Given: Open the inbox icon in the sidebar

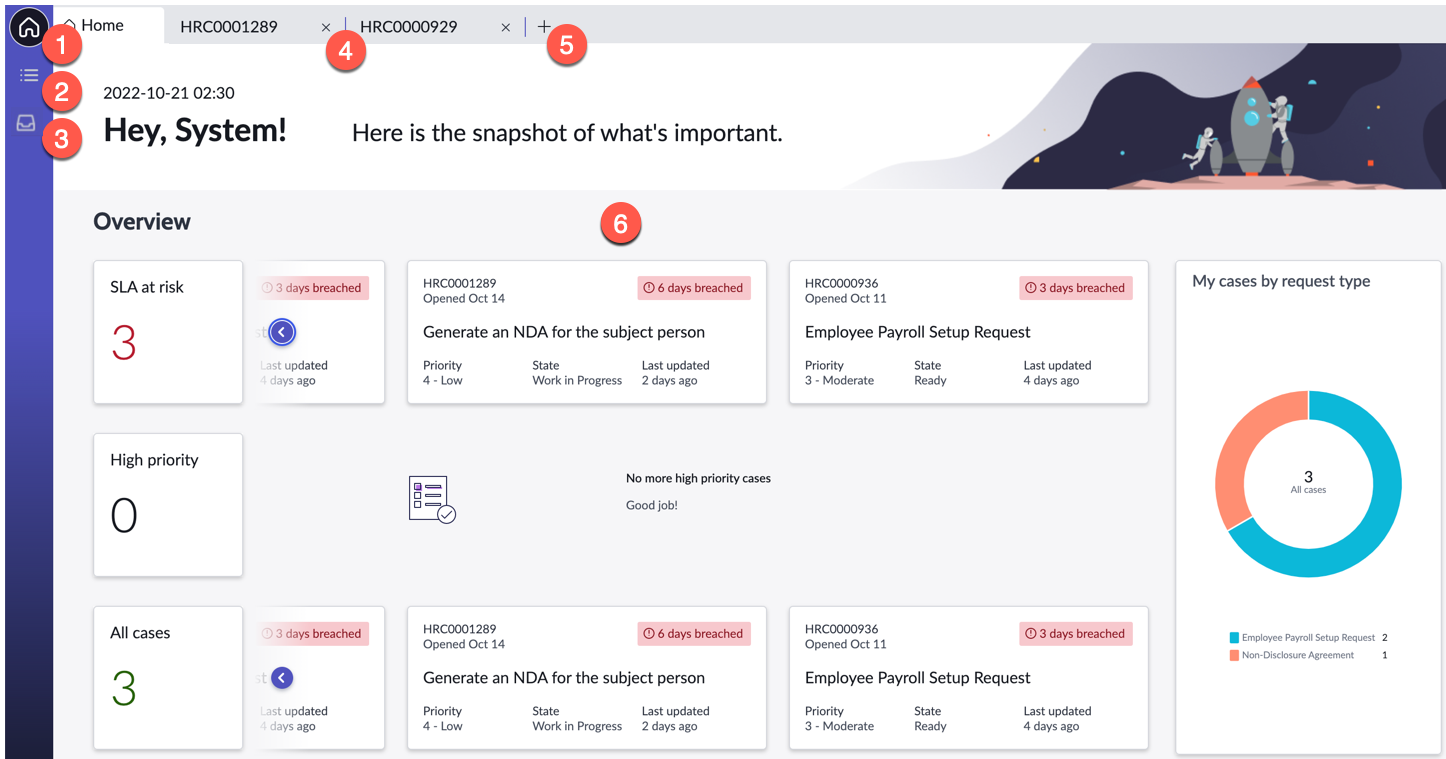Looking at the screenshot, I should tap(26, 123).
